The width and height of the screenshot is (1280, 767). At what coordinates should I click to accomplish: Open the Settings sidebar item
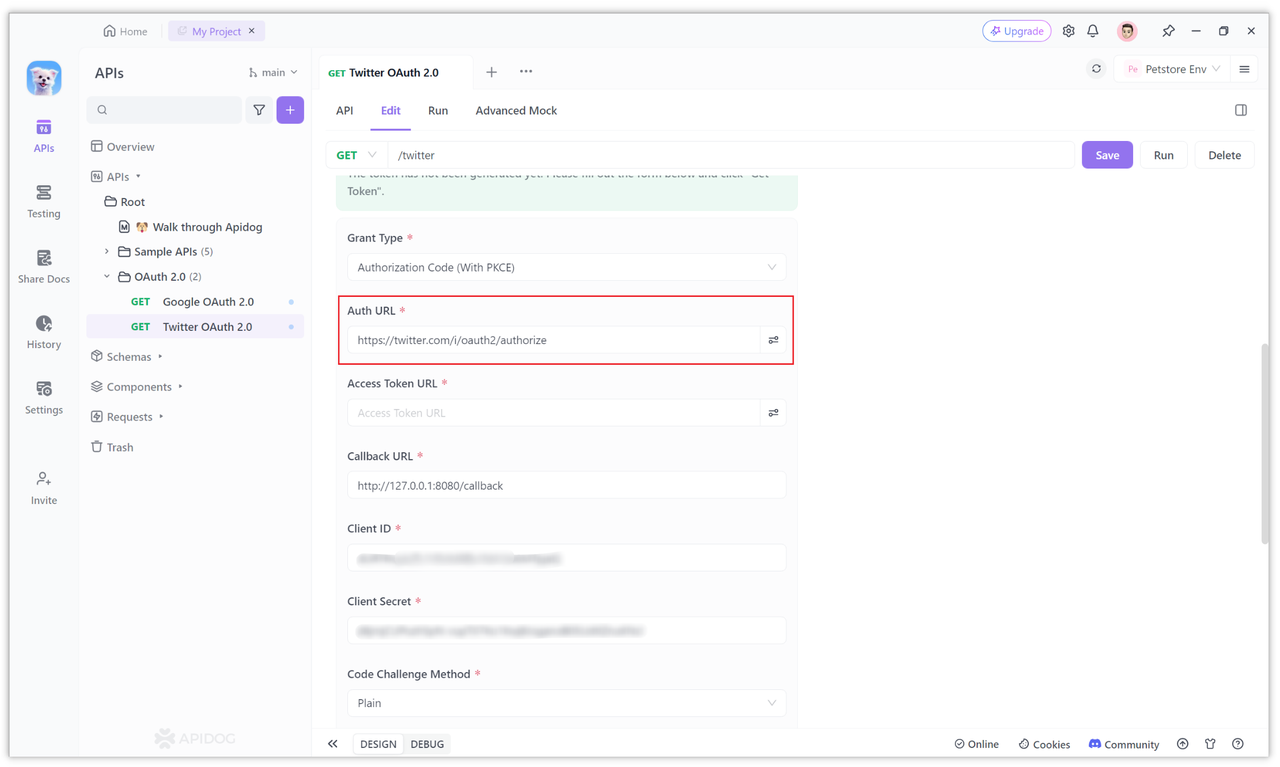click(44, 397)
